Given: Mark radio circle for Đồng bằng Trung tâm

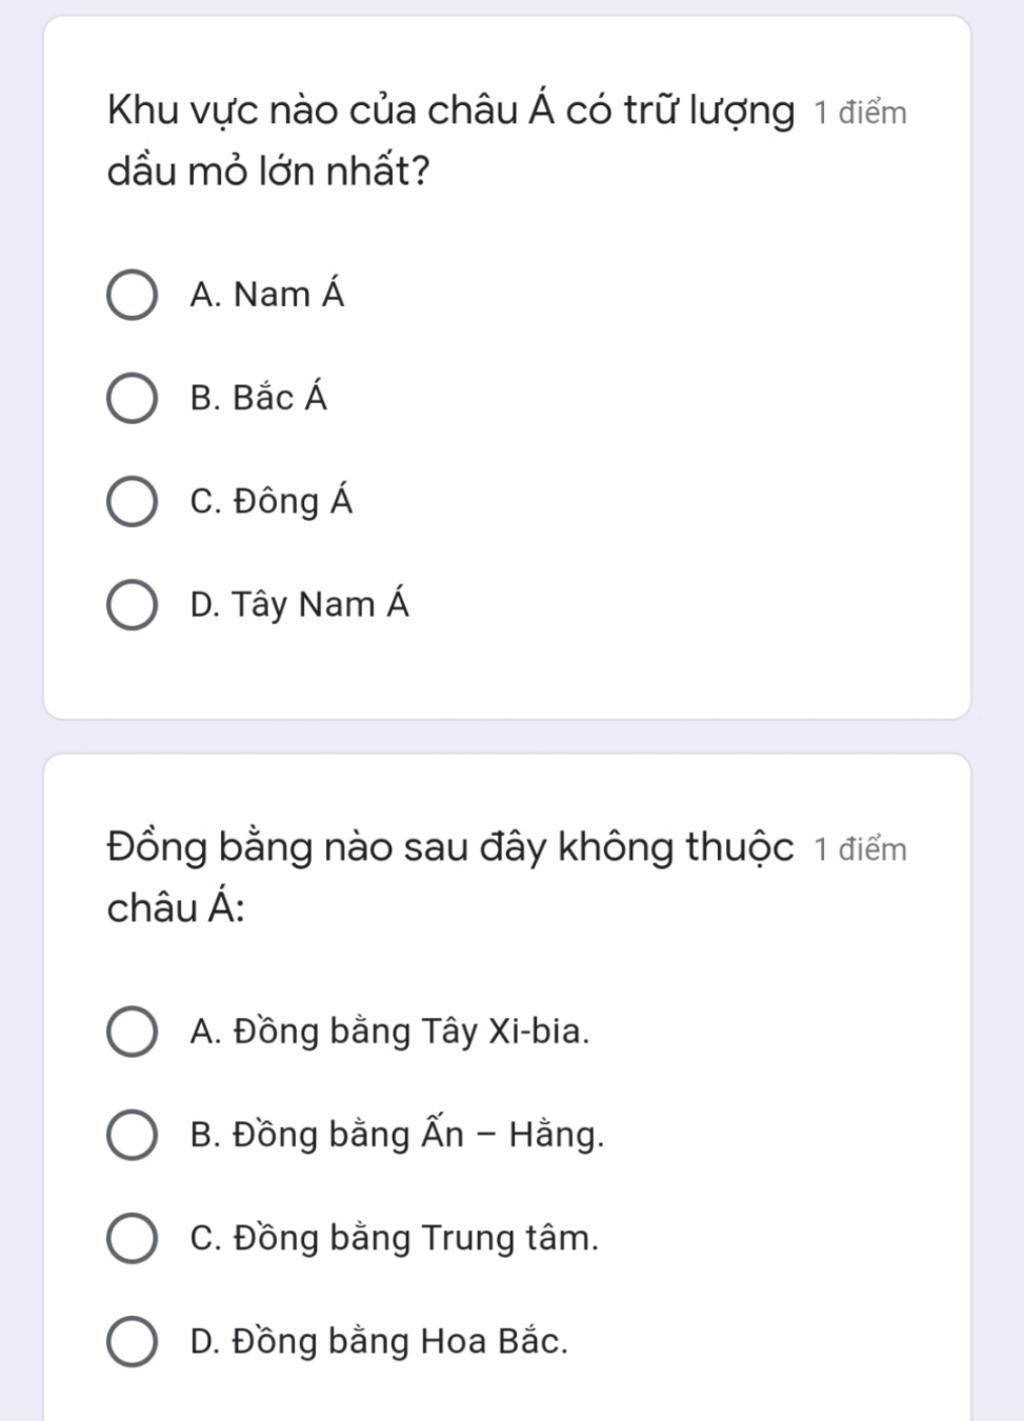Looking at the screenshot, I should point(131,1238).
